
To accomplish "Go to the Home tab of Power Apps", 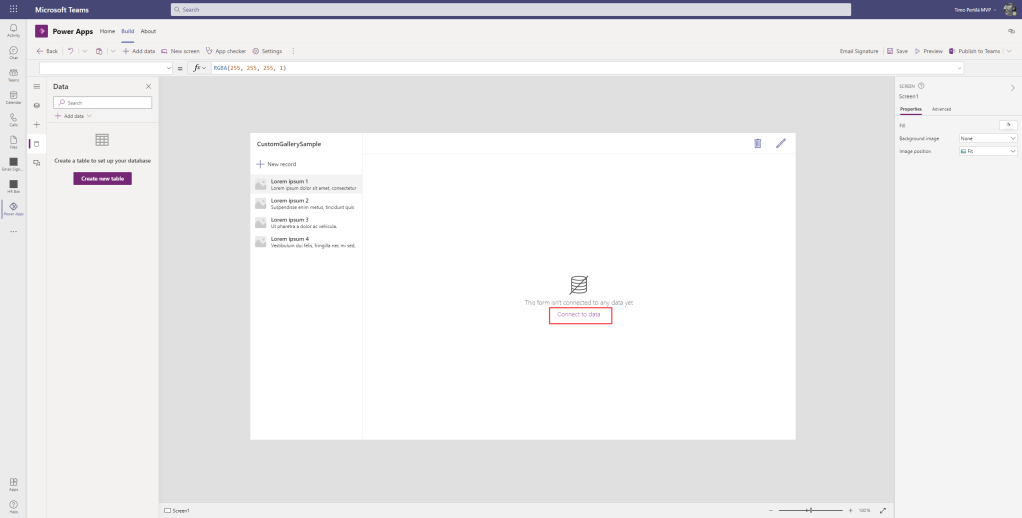I will [x=107, y=31].
